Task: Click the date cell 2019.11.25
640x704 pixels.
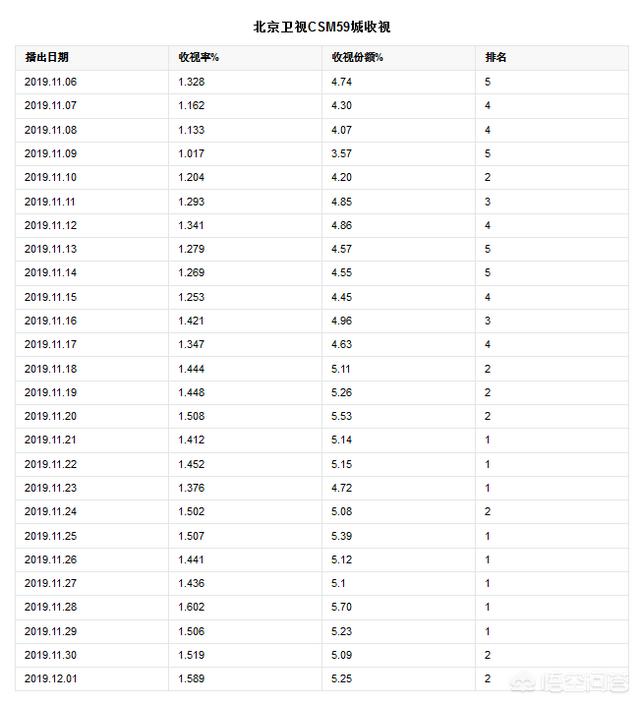Action: [50, 536]
